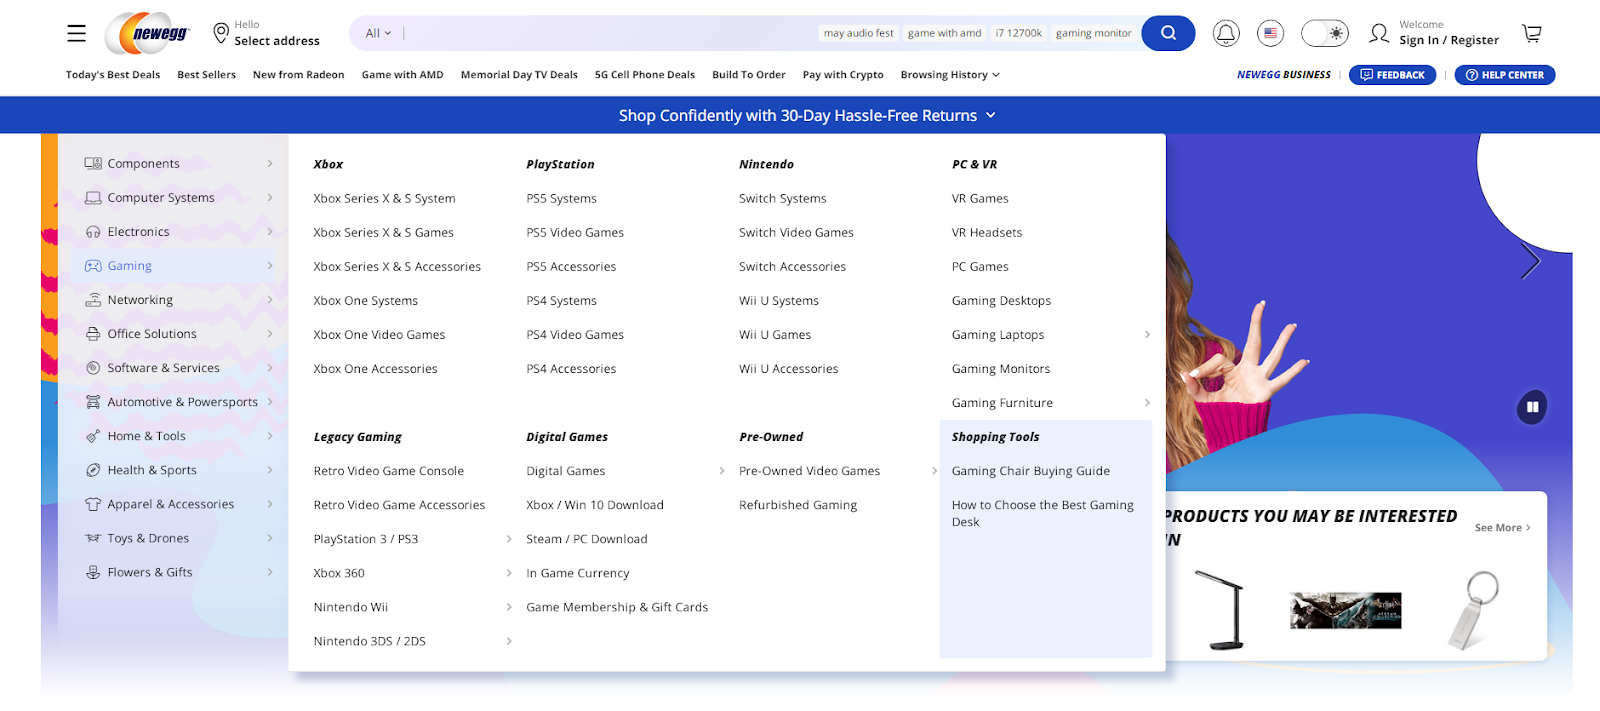Open PS5 Systems link
The height and width of the screenshot is (711, 1600).
point(561,199)
